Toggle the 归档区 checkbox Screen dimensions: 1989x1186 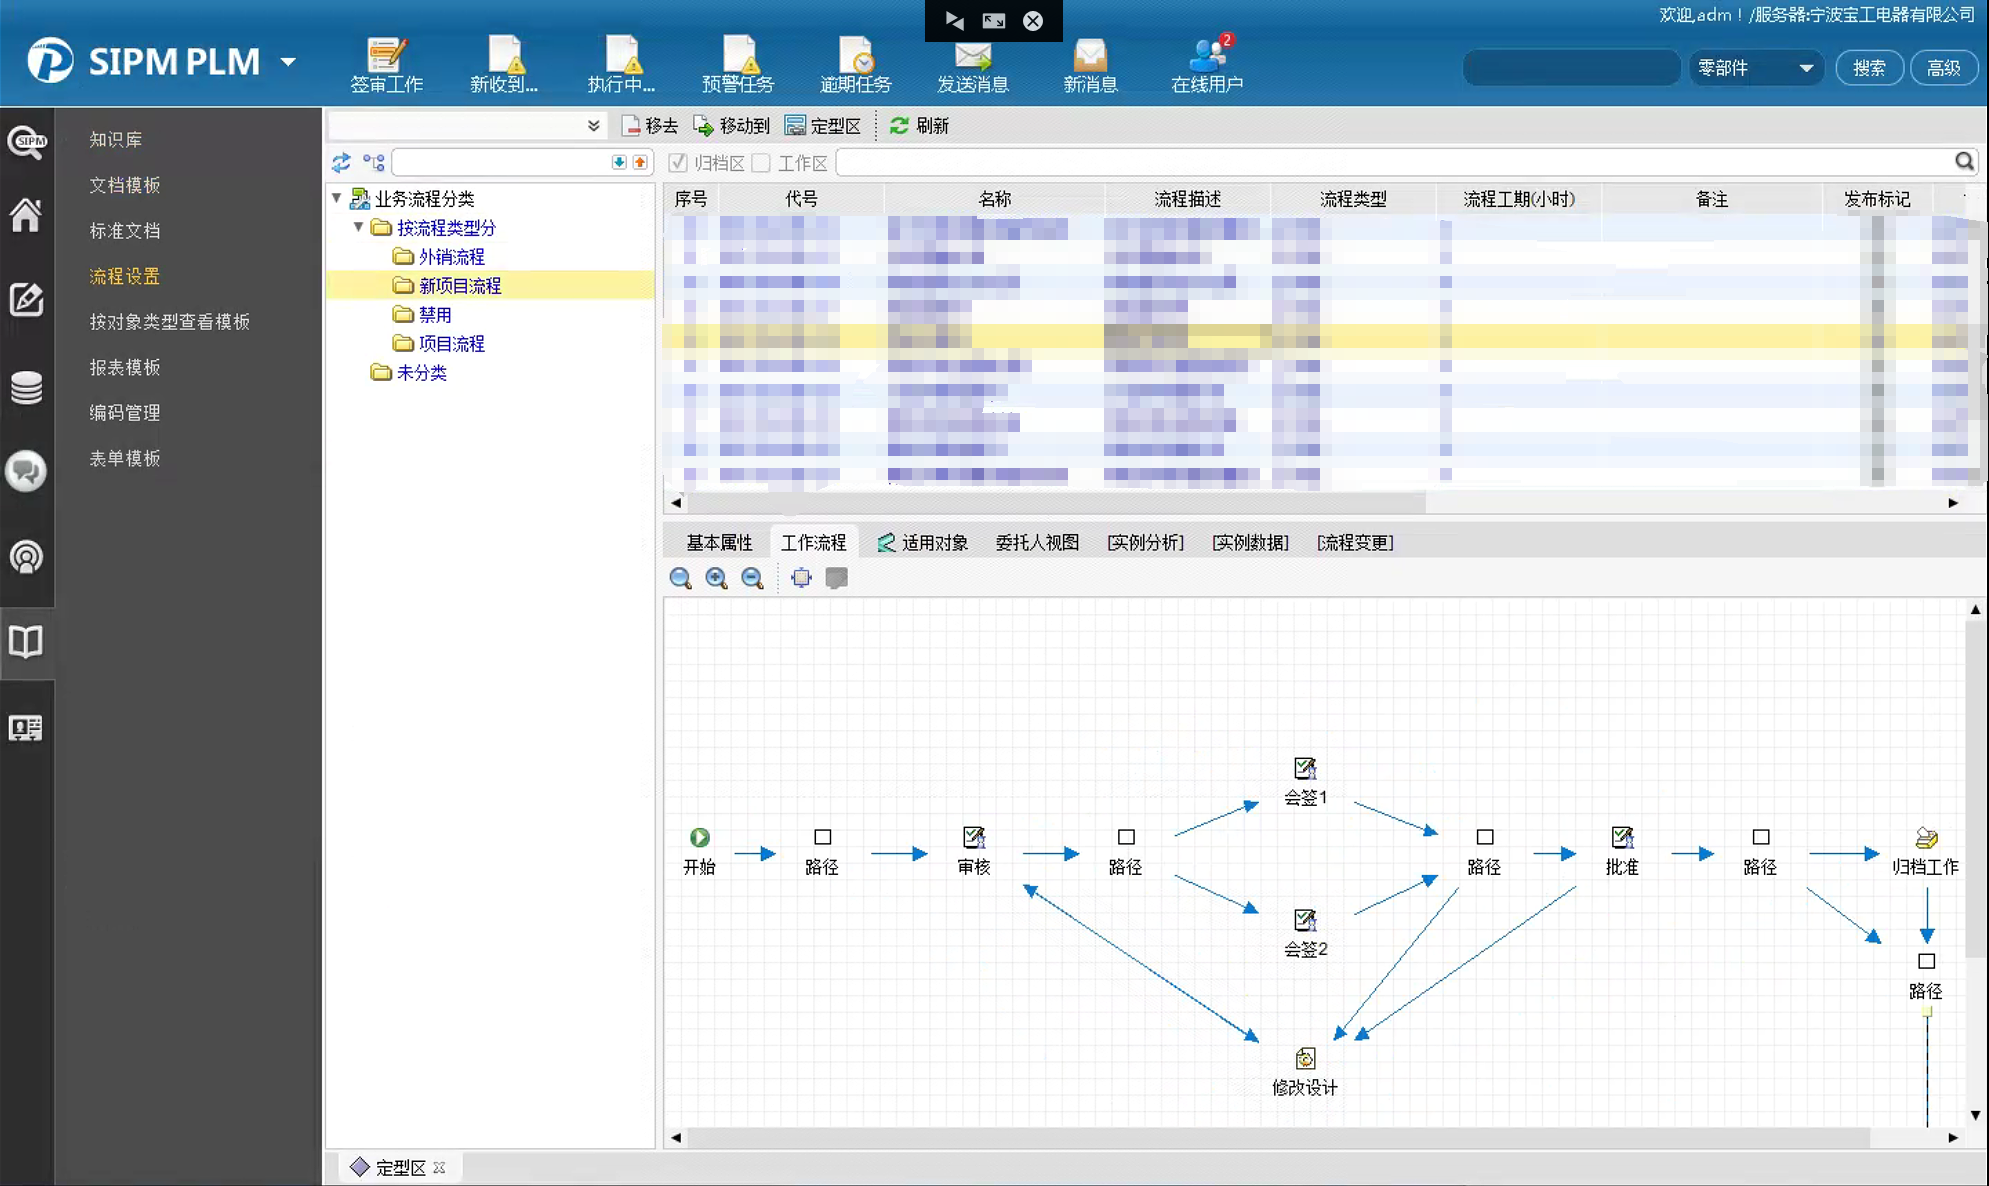point(678,163)
